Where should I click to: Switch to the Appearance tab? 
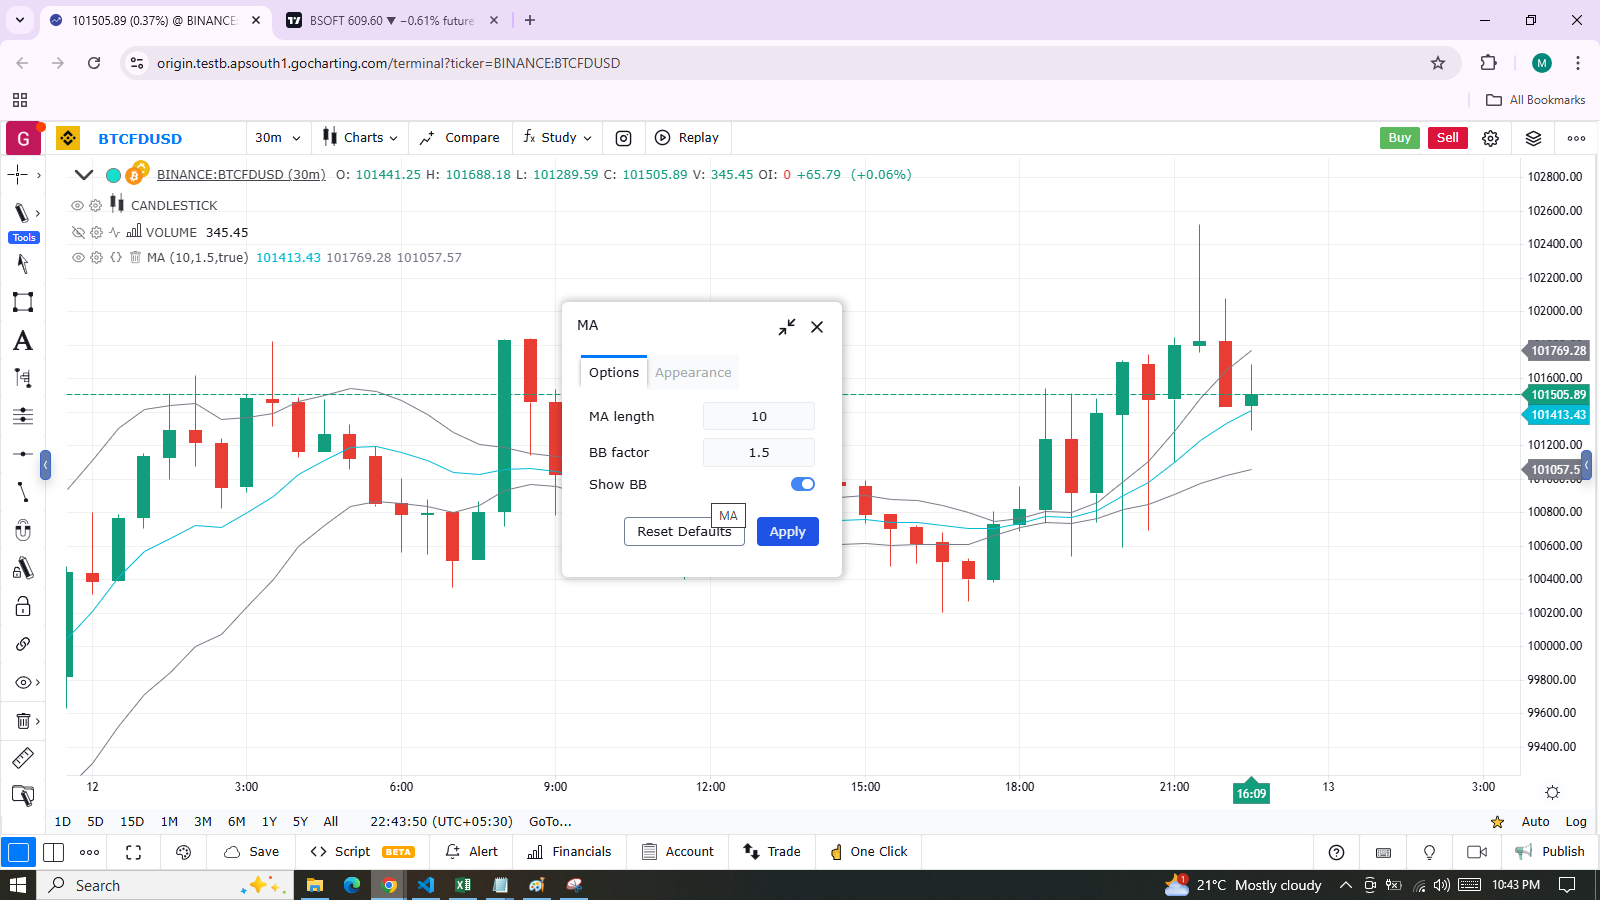pos(693,373)
